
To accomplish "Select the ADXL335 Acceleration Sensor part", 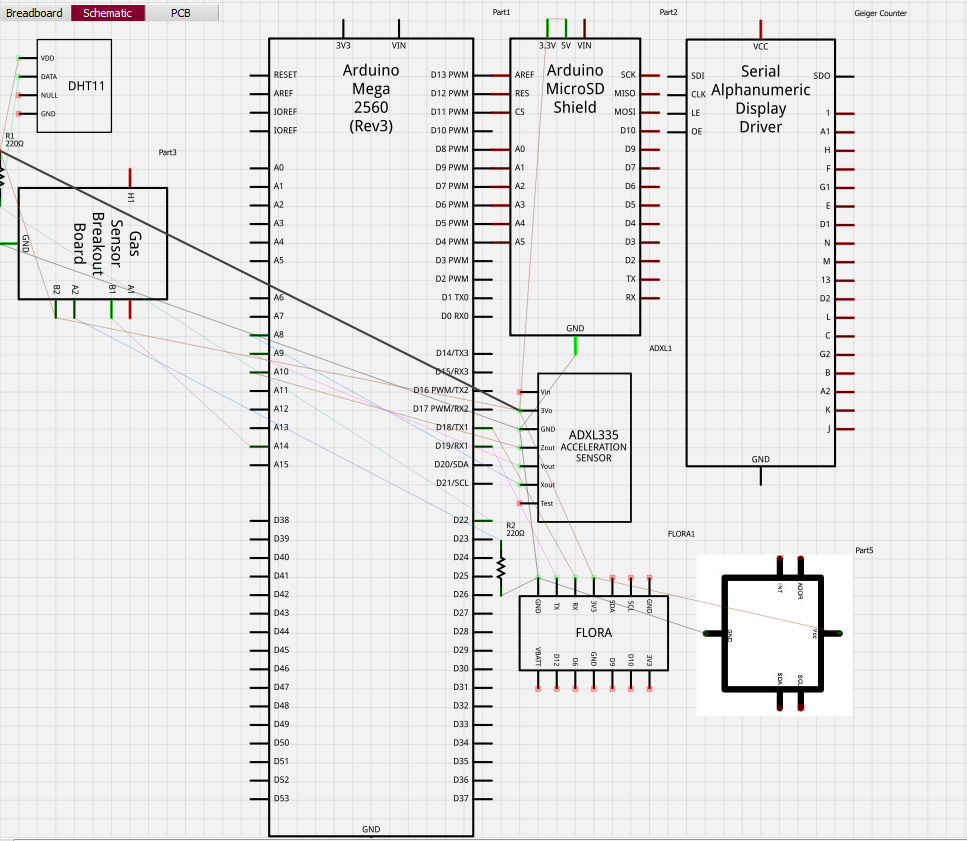I will 584,447.
